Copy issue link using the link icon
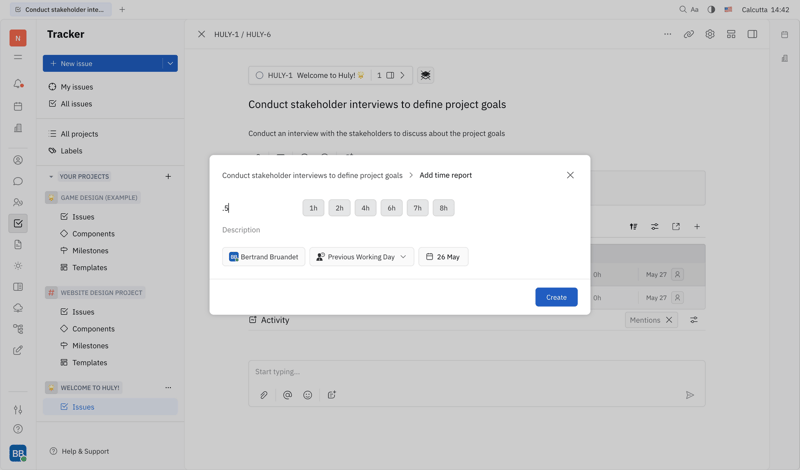 (x=689, y=34)
